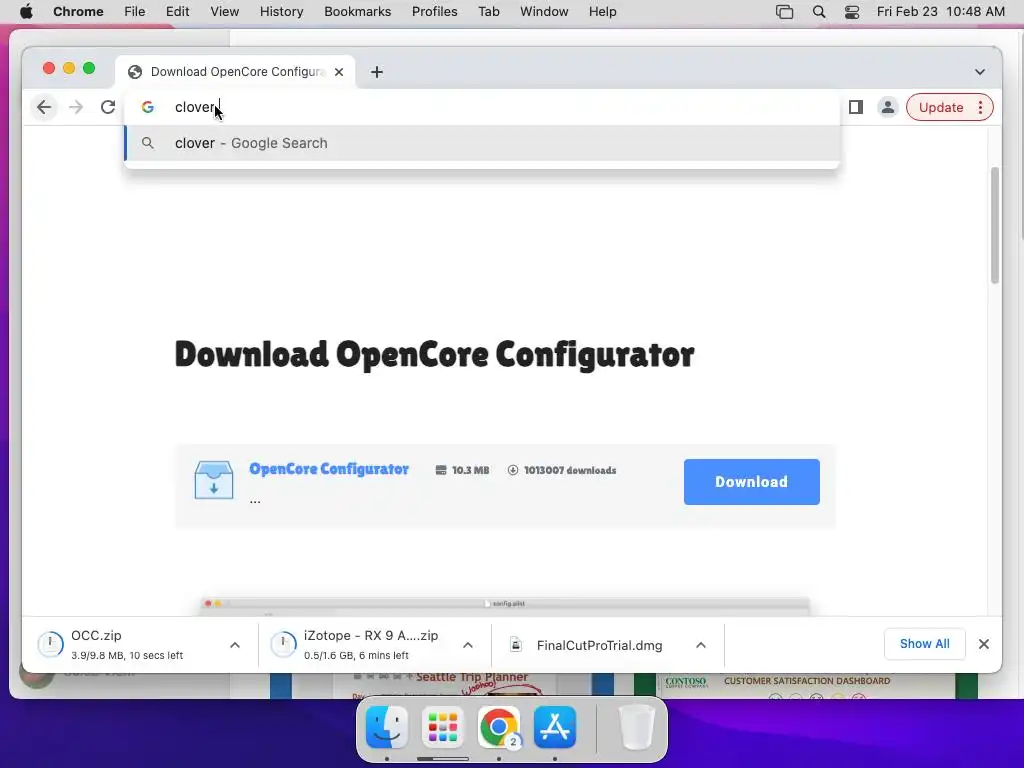Click the address bar containing clover
Screen dimensions: 1024x768
pyautogui.click(x=482, y=107)
